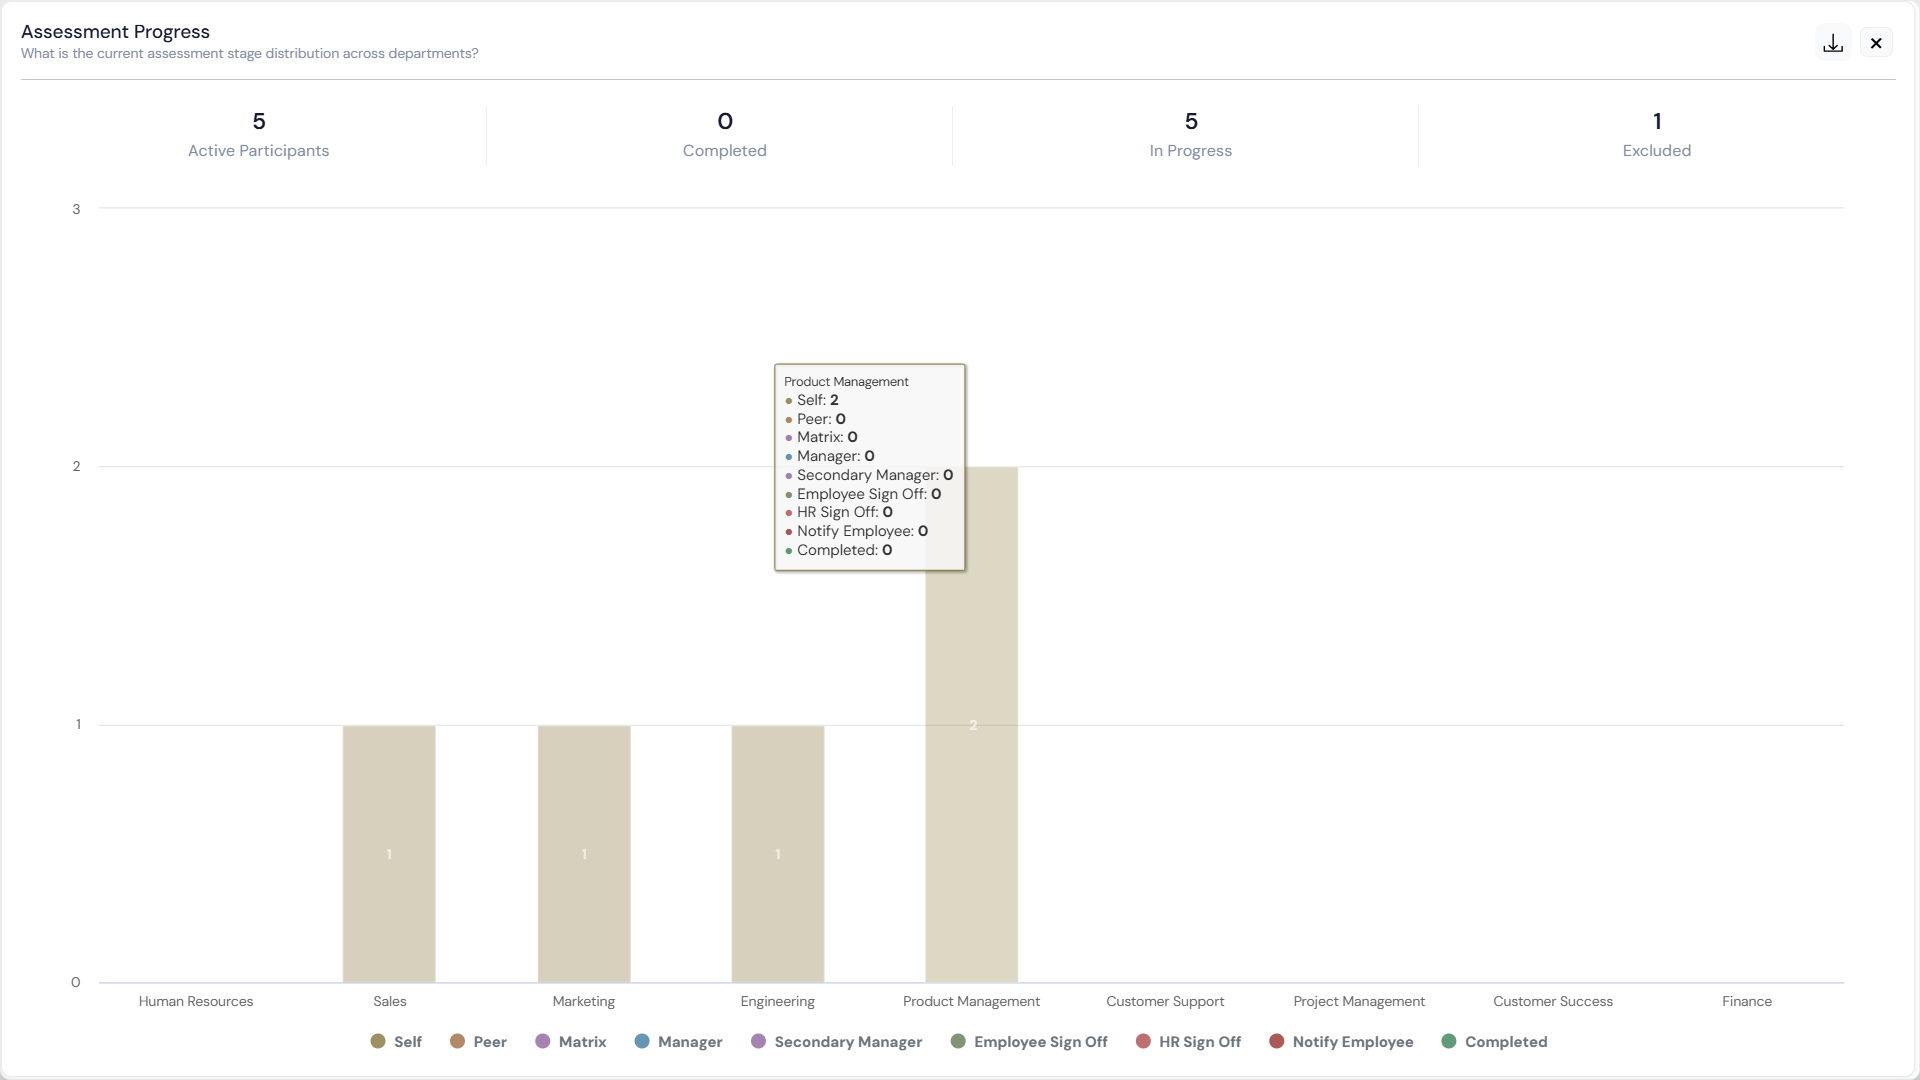The width and height of the screenshot is (1920, 1080).
Task: Click the Excluded summary stat
Action: click(1657, 135)
